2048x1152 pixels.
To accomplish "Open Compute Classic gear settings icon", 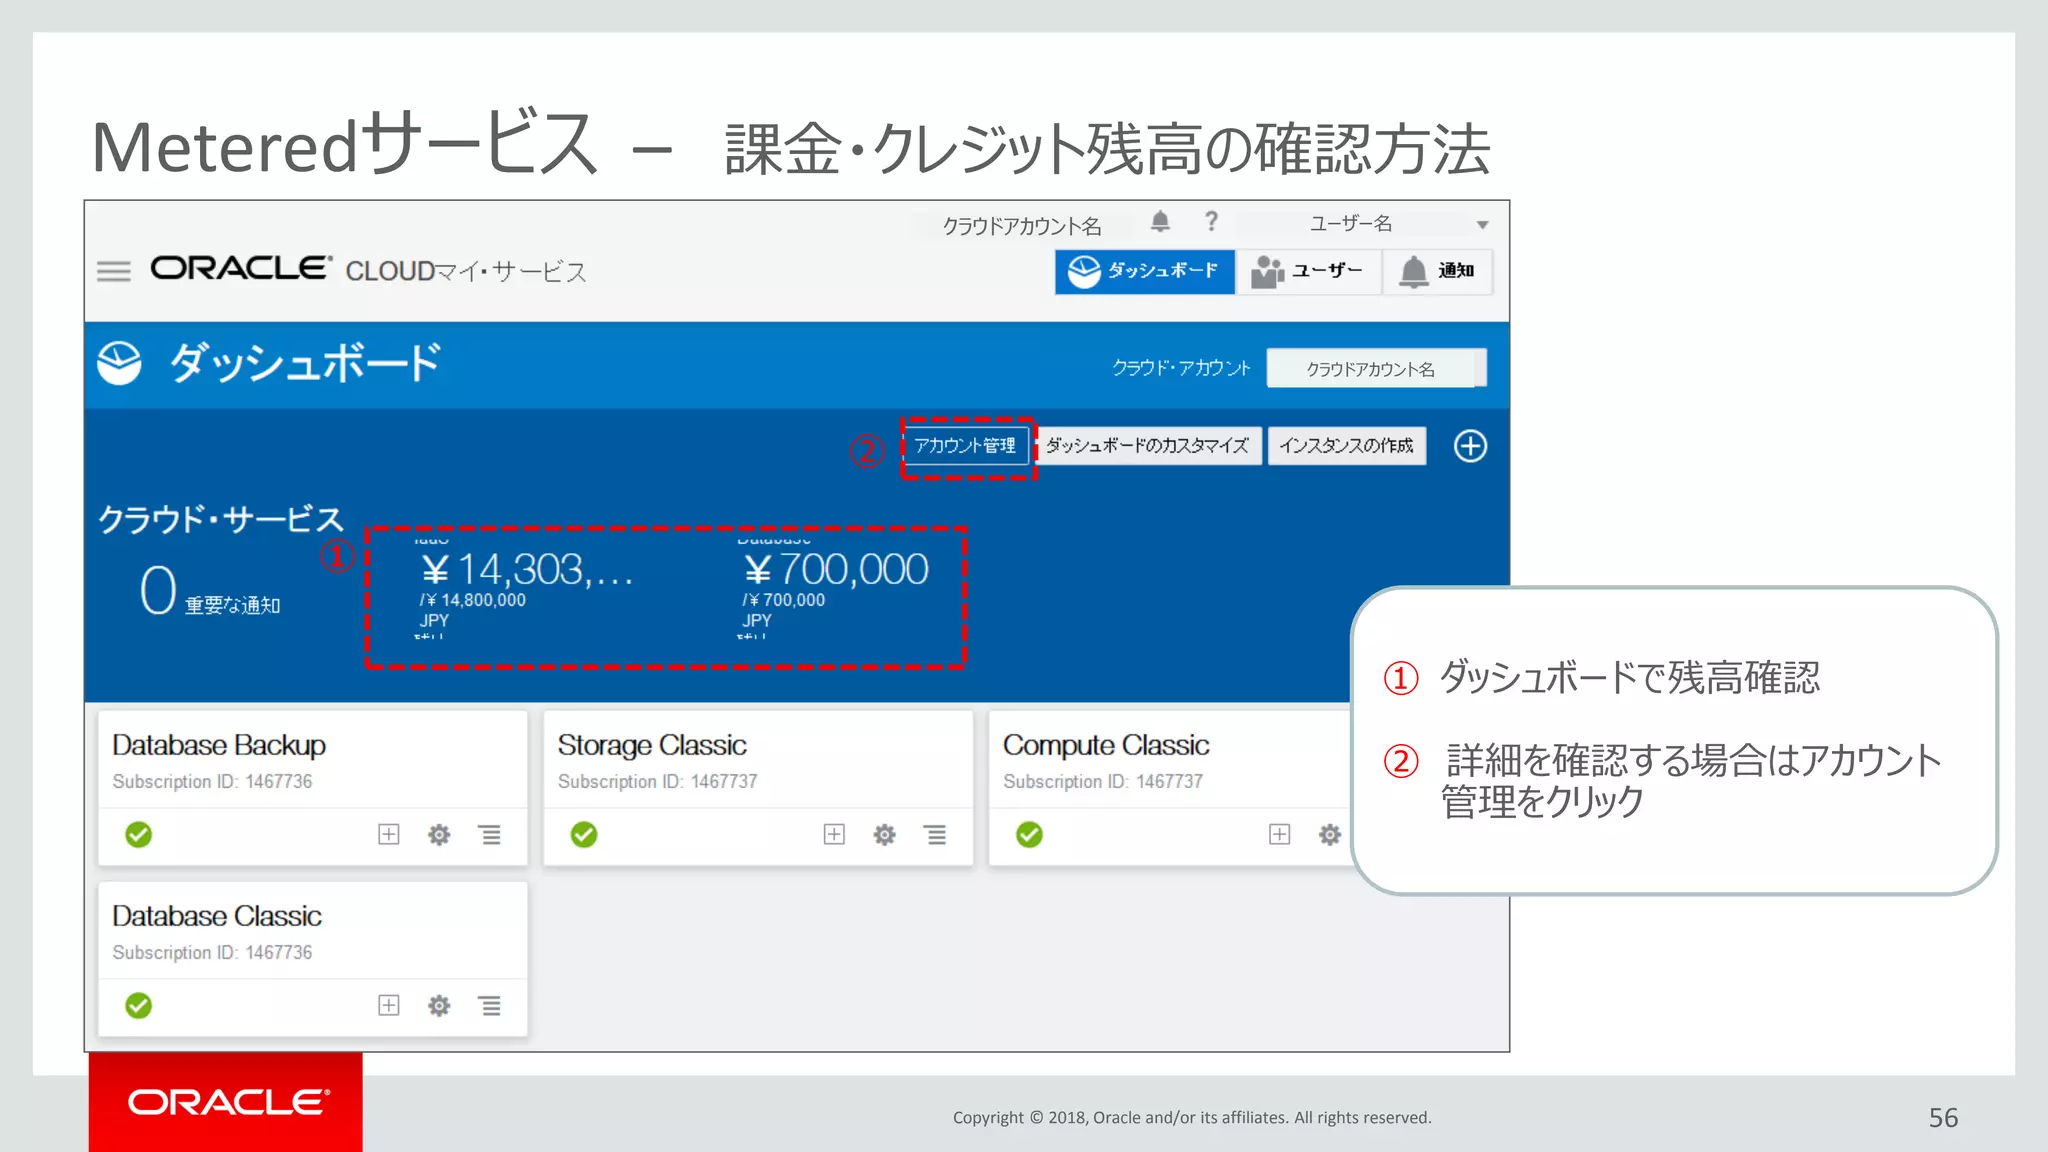I will pos(1329,834).
